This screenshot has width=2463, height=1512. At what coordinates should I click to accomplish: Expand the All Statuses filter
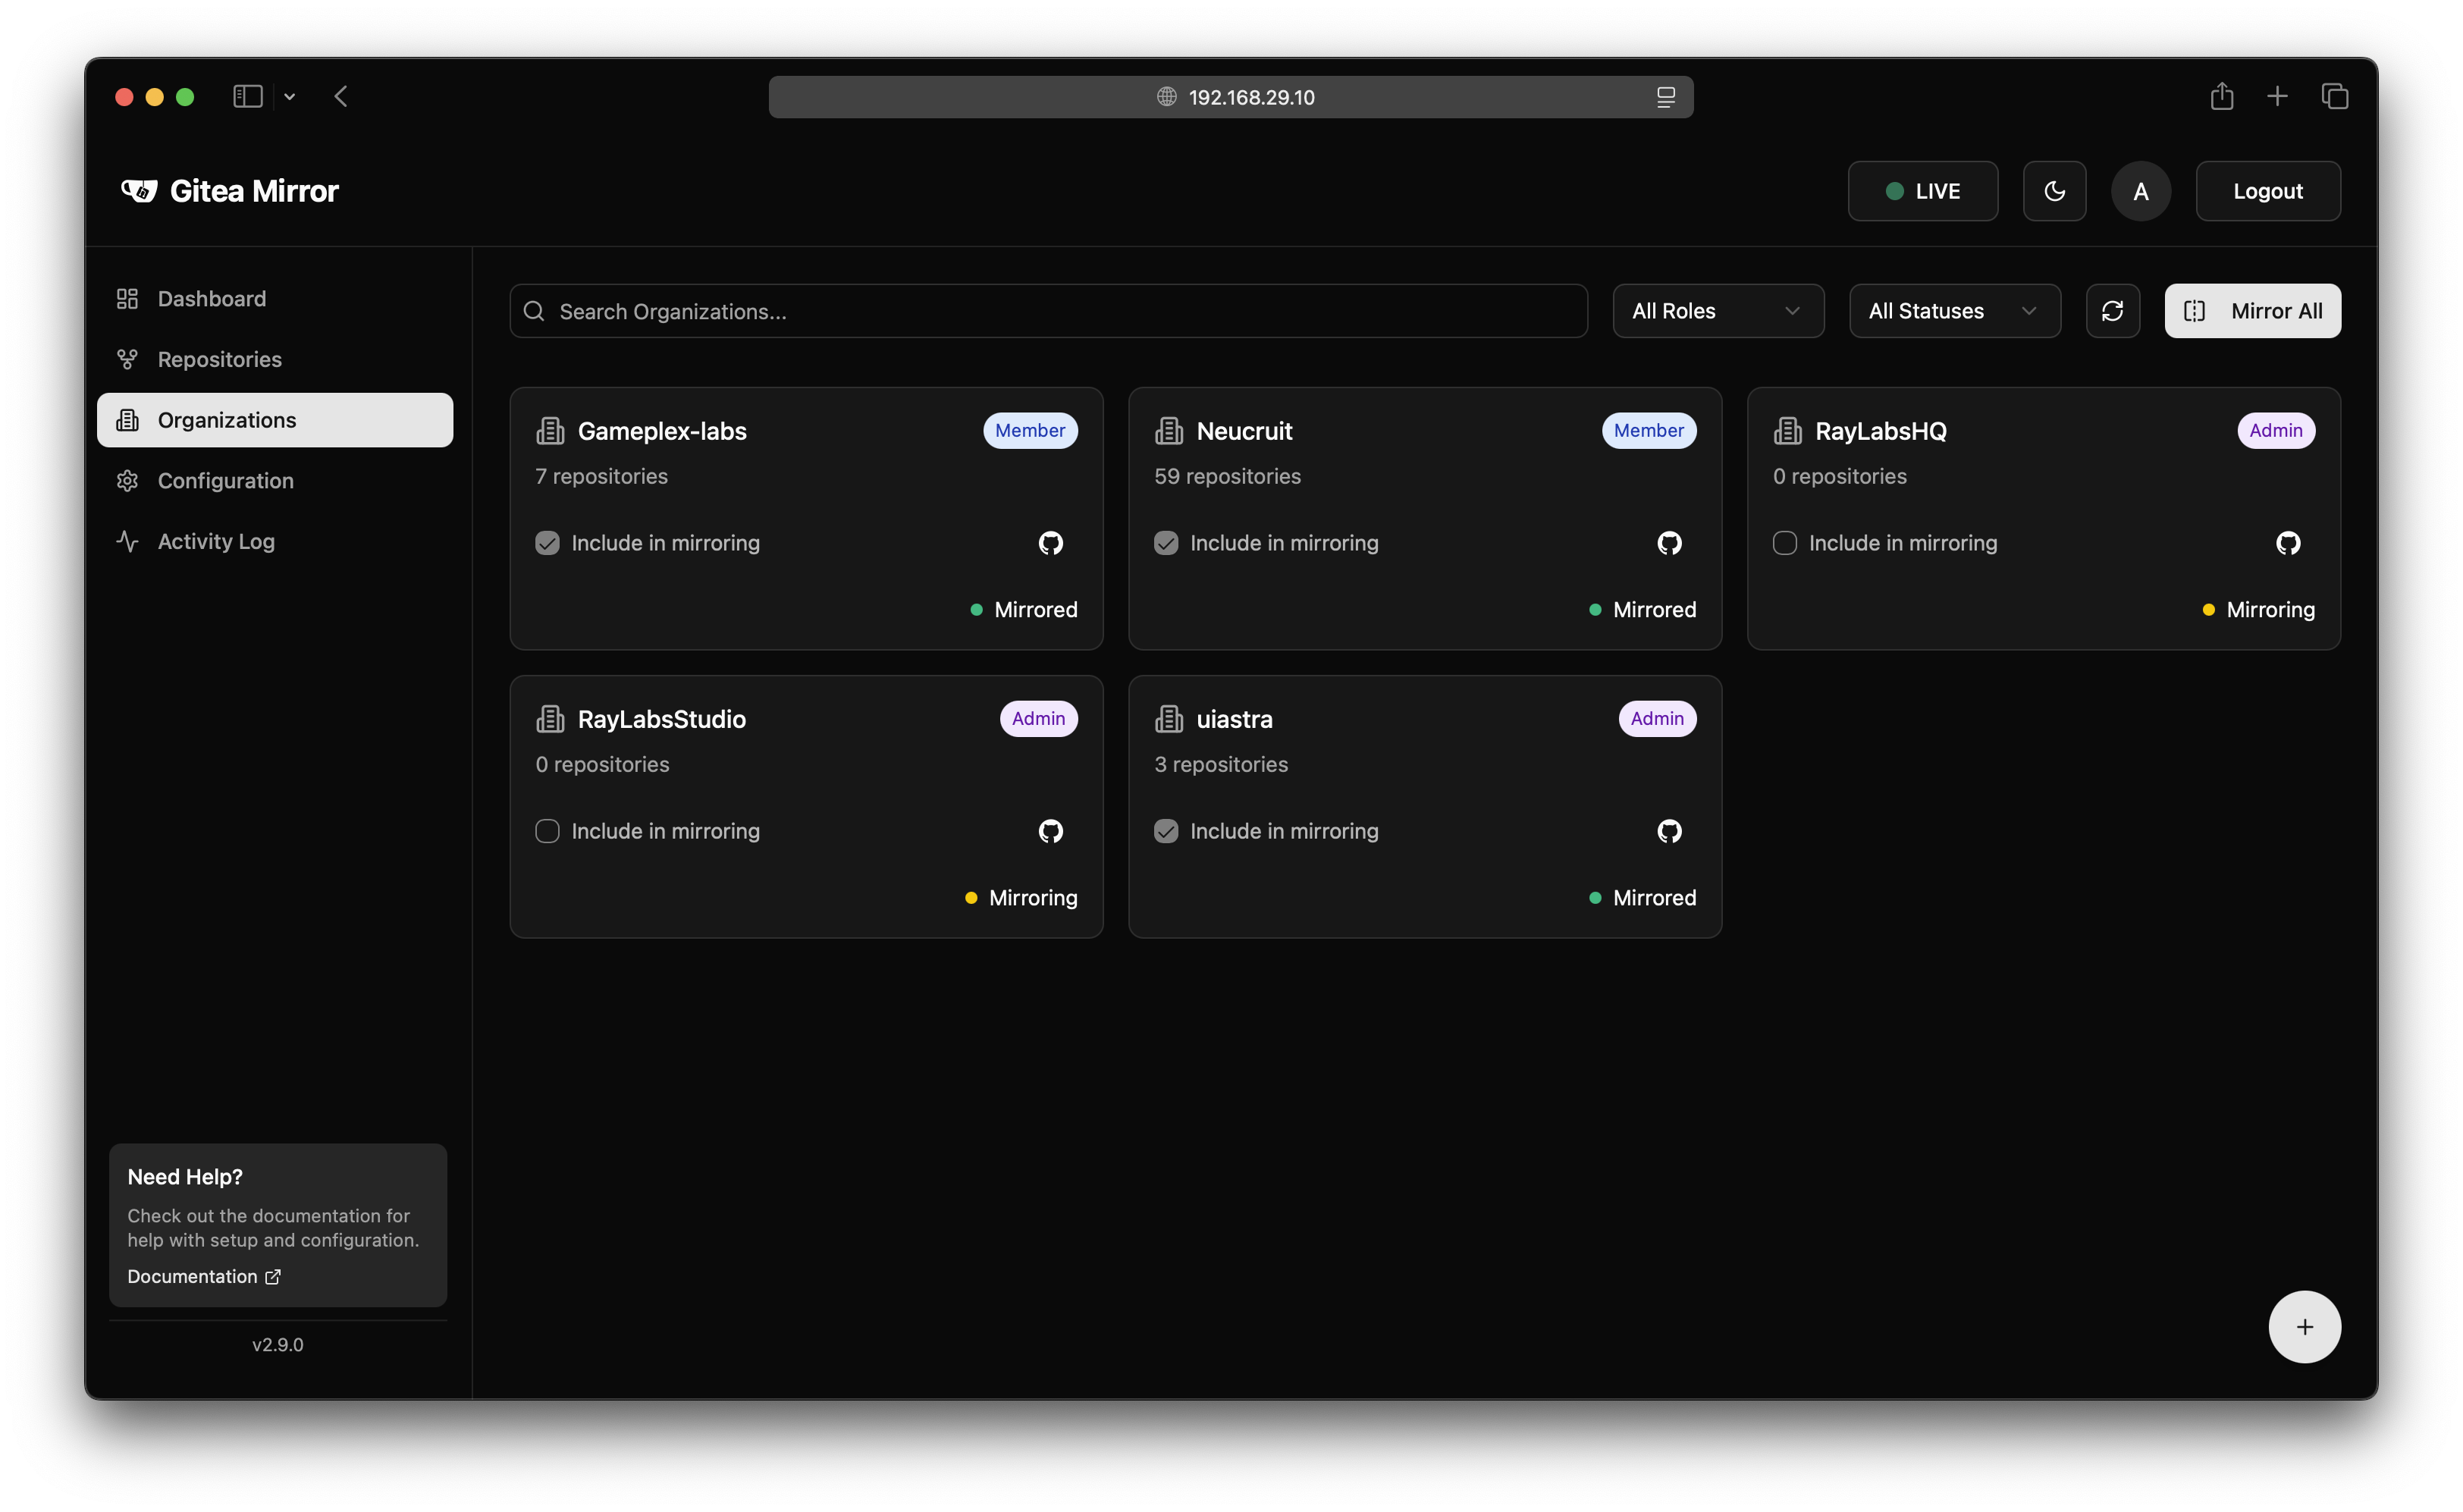pyautogui.click(x=1954, y=311)
